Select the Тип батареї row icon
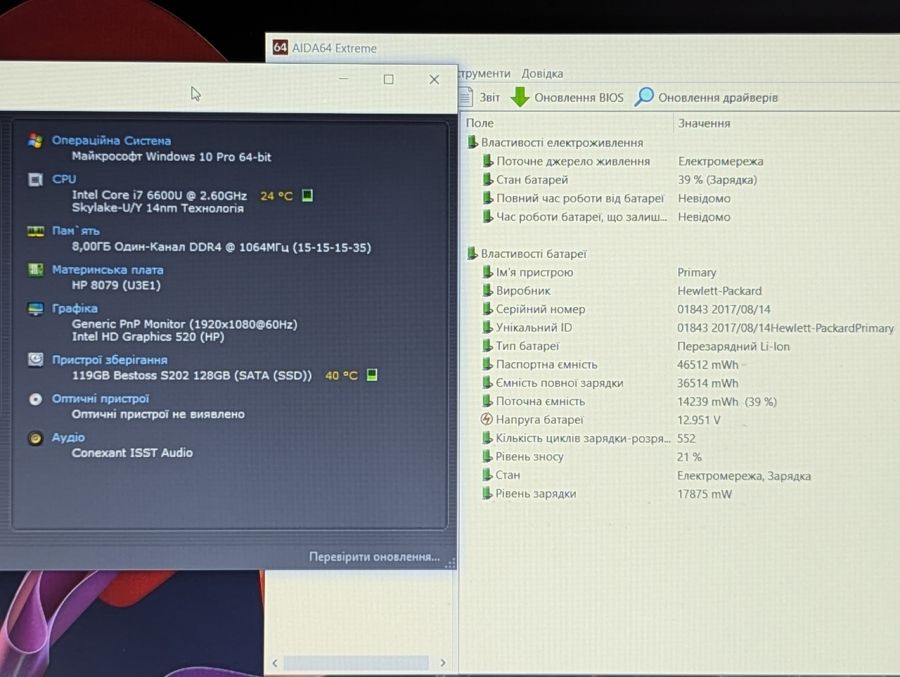 click(x=487, y=346)
